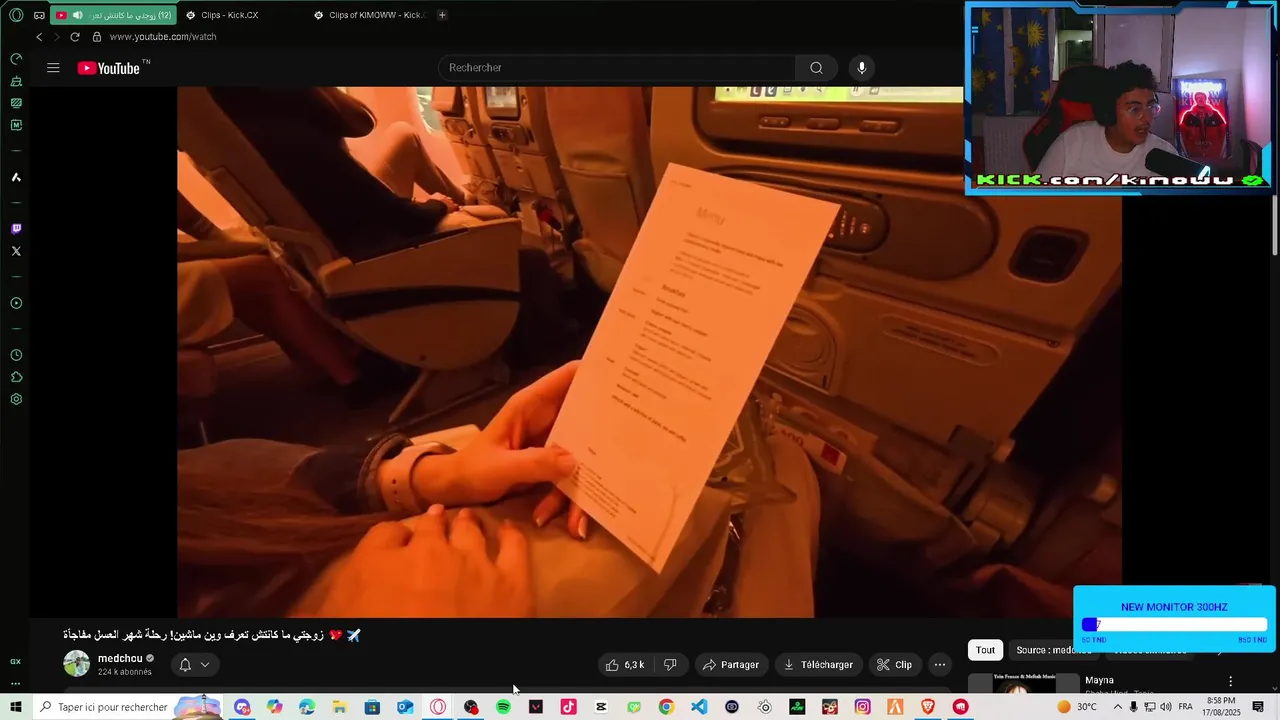Open the video's more actions (three dots)
Image resolution: width=1280 pixels, height=720 pixels.
click(939, 665)
